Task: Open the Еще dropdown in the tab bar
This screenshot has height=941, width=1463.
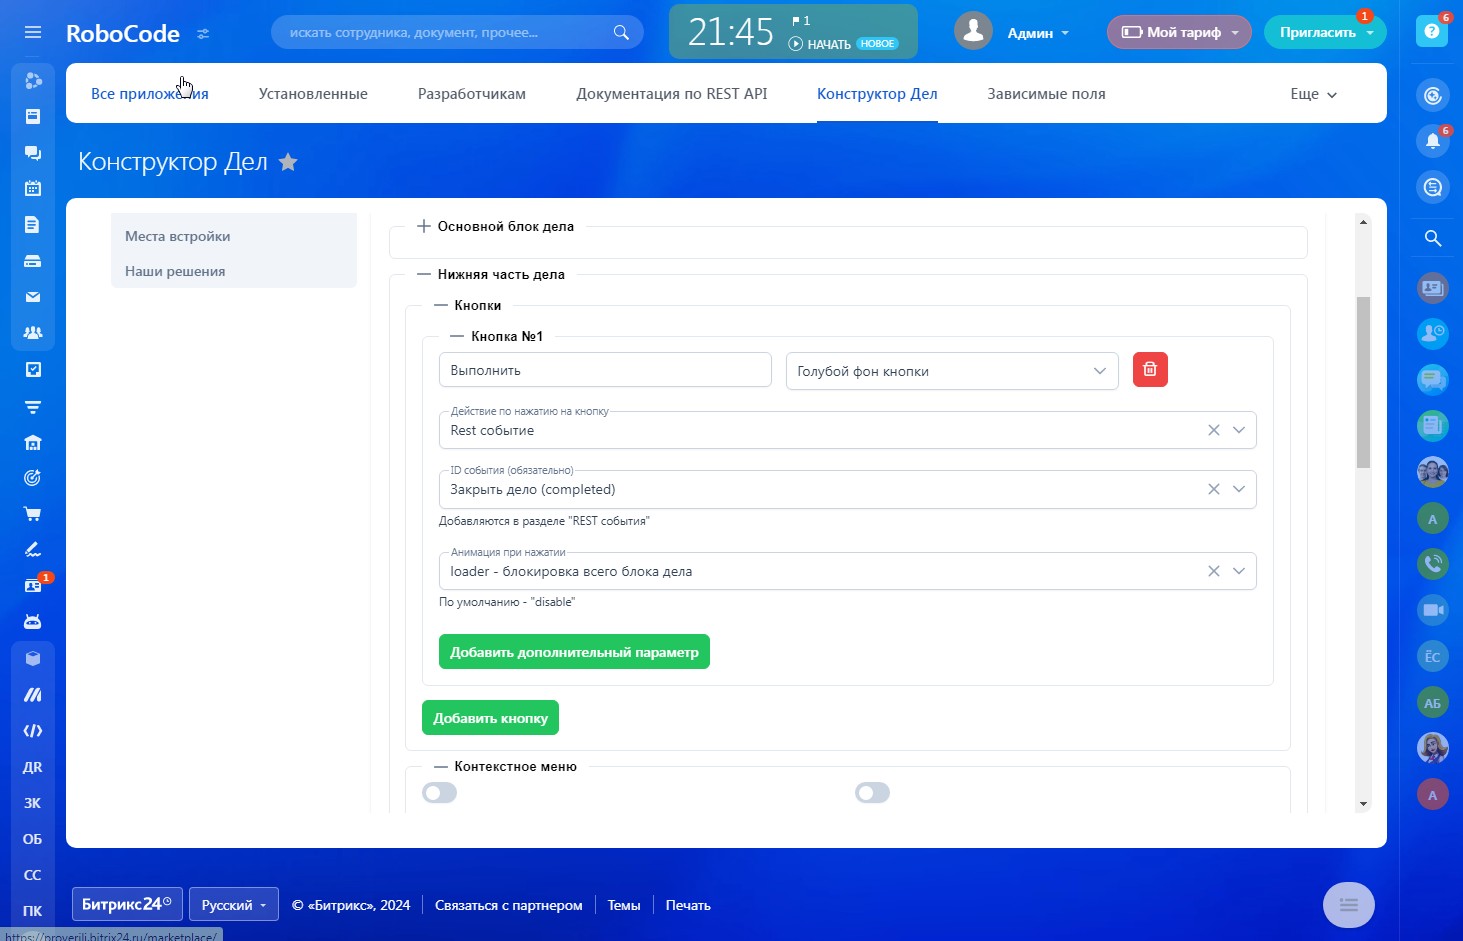Action: tap(1313, 94)
